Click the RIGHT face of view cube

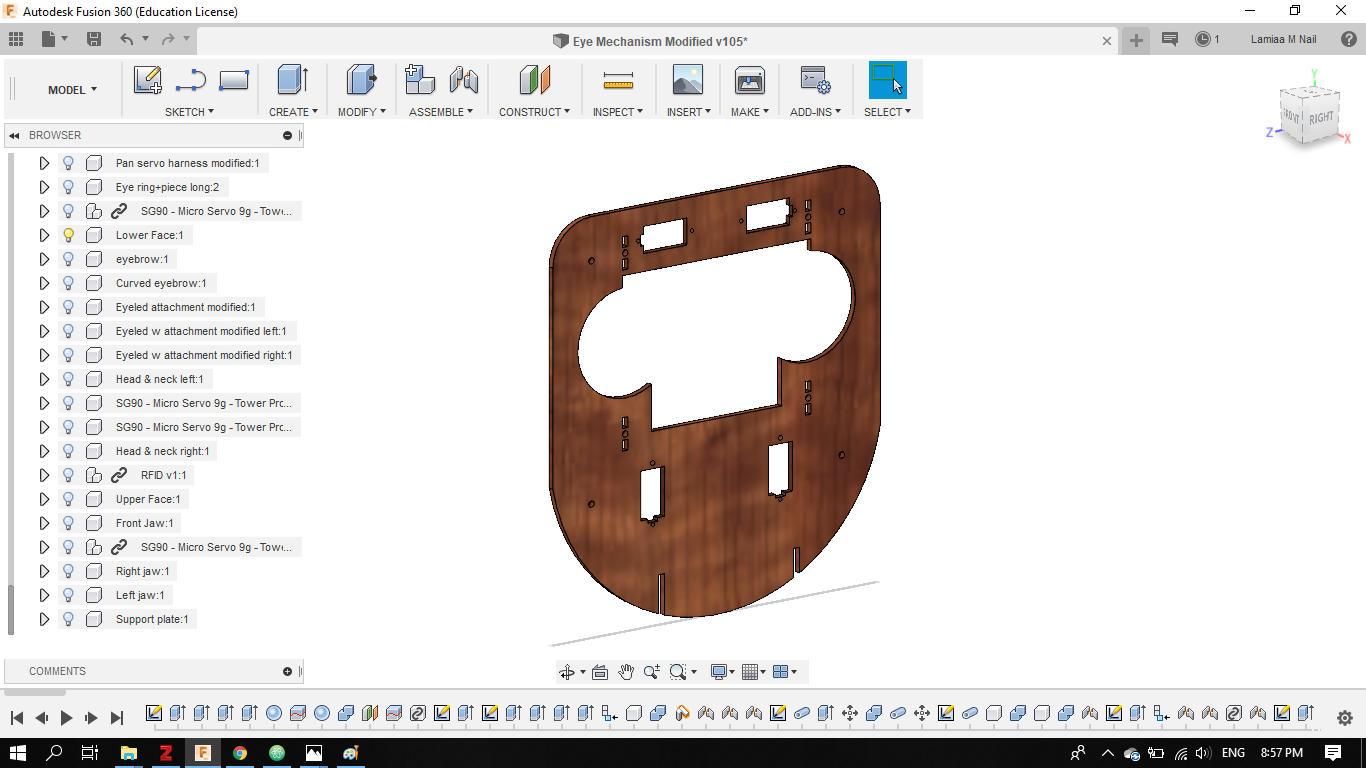pos(1321,117)
